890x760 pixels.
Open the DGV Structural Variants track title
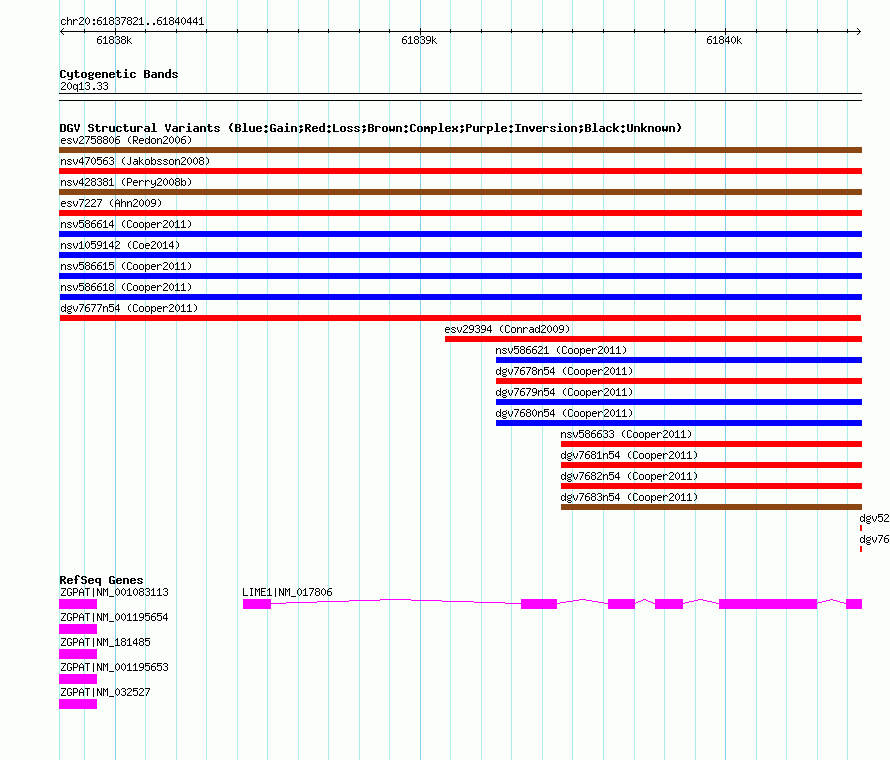(371, 128)
